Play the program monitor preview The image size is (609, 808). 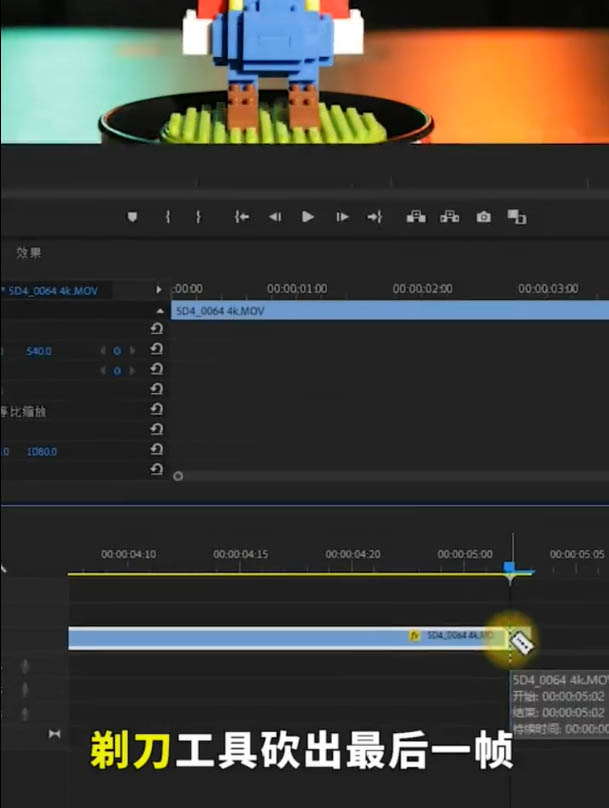tap(308, 217)
